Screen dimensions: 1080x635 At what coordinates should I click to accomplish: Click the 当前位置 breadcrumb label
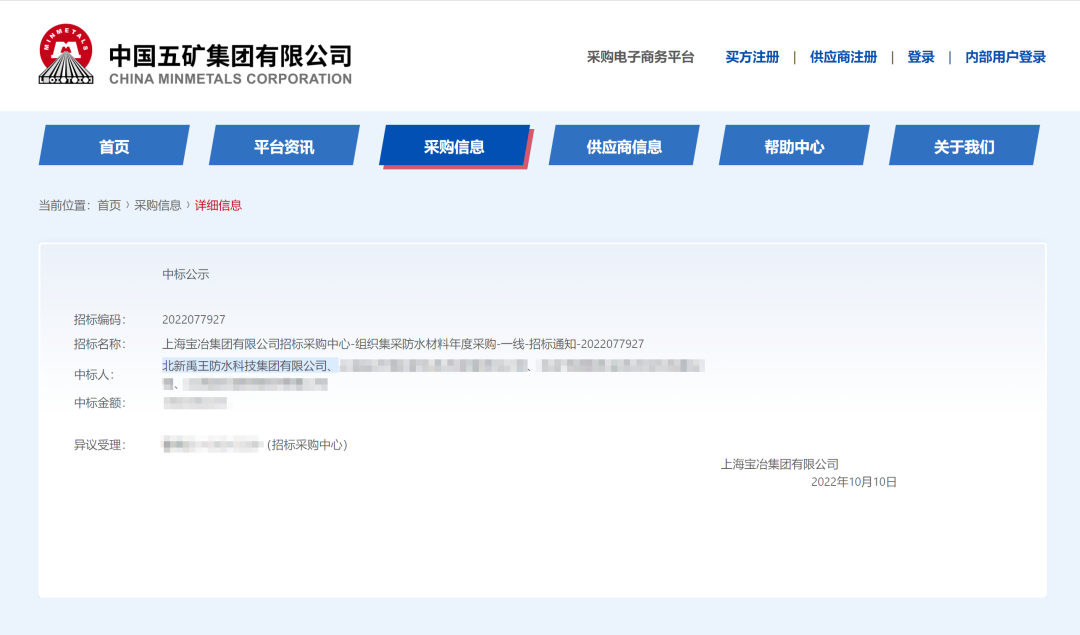click(x=65, y=205)
